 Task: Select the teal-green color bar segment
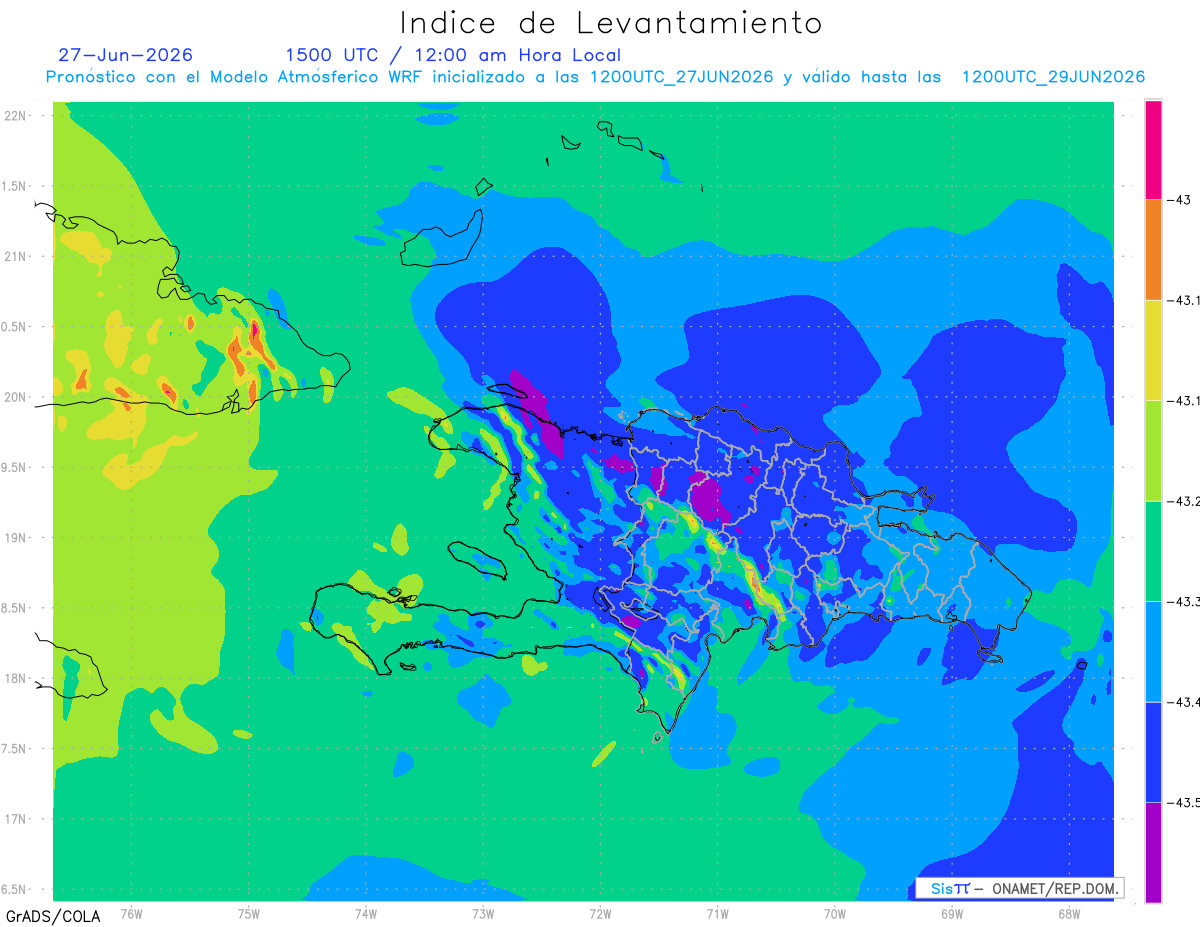coord(1153,551)
